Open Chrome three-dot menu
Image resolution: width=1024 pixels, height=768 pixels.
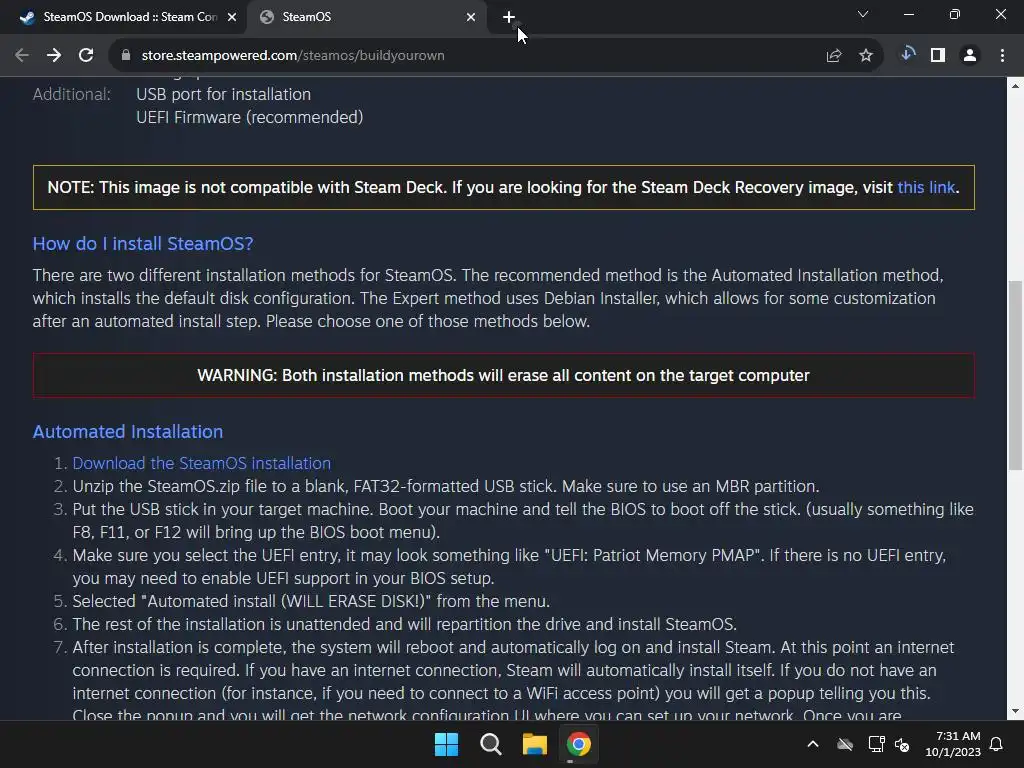1002,56
